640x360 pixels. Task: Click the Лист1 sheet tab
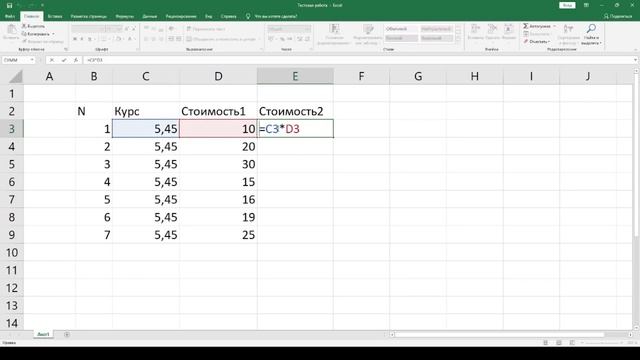pyautogui.click(x=43, y=334)
